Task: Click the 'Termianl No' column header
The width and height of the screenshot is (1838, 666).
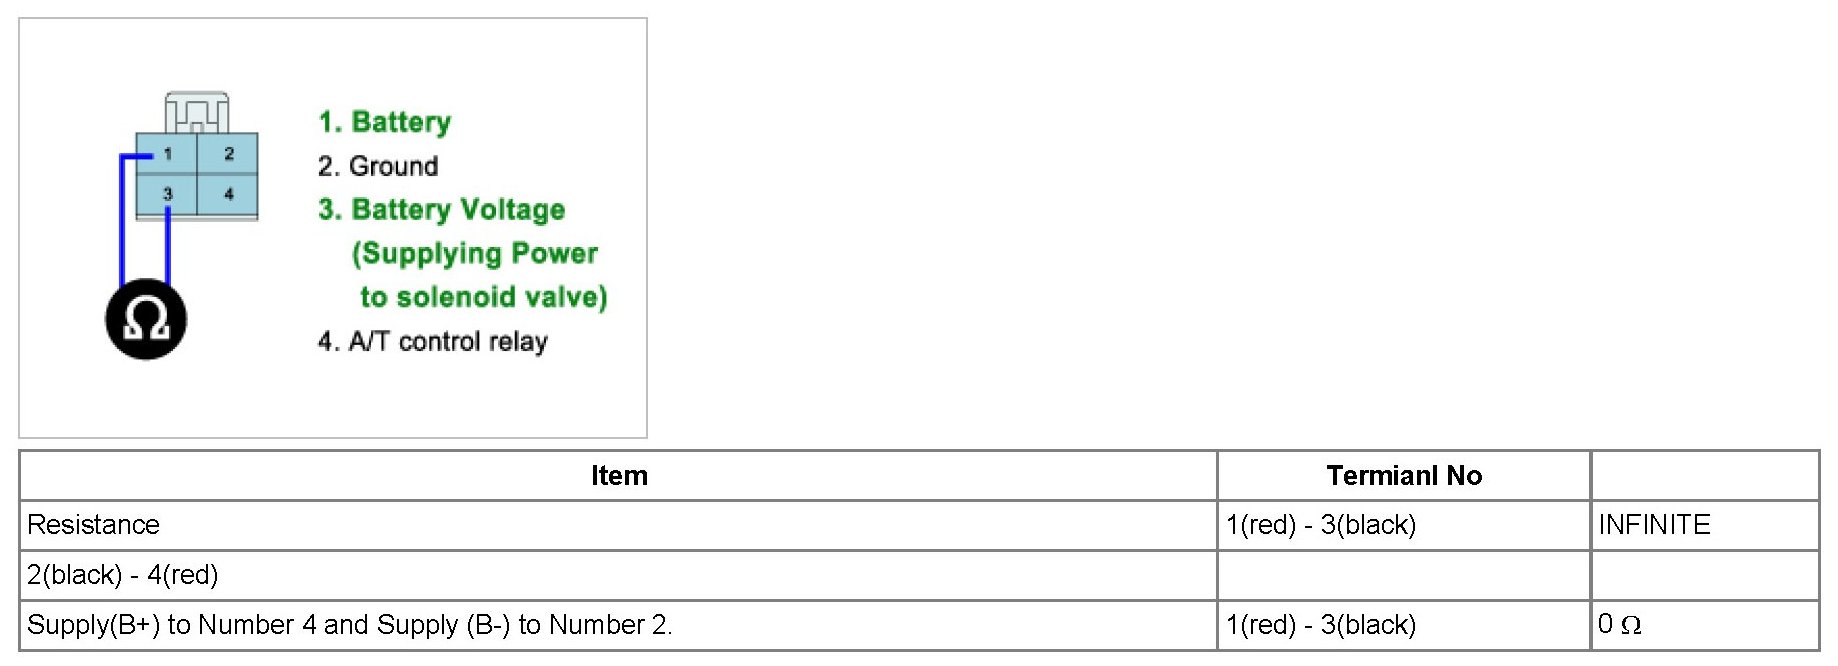Action: click(x=1404, y=476)
